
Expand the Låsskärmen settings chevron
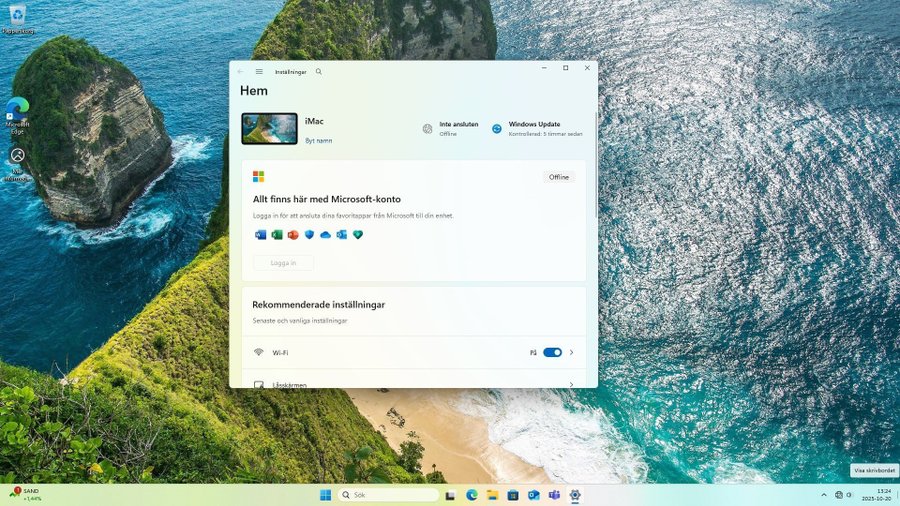572,383
